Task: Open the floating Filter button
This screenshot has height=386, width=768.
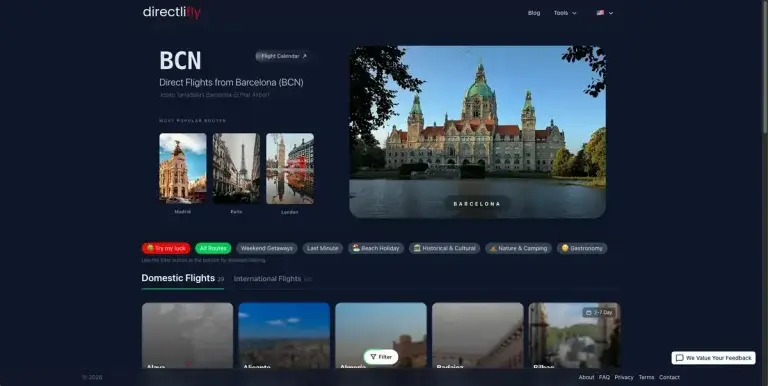Action: click(381, 357)
